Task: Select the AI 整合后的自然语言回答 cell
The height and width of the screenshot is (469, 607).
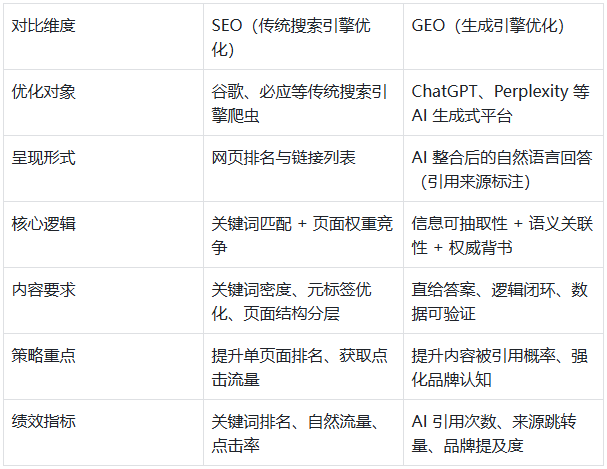Action: tap(499, 169)
